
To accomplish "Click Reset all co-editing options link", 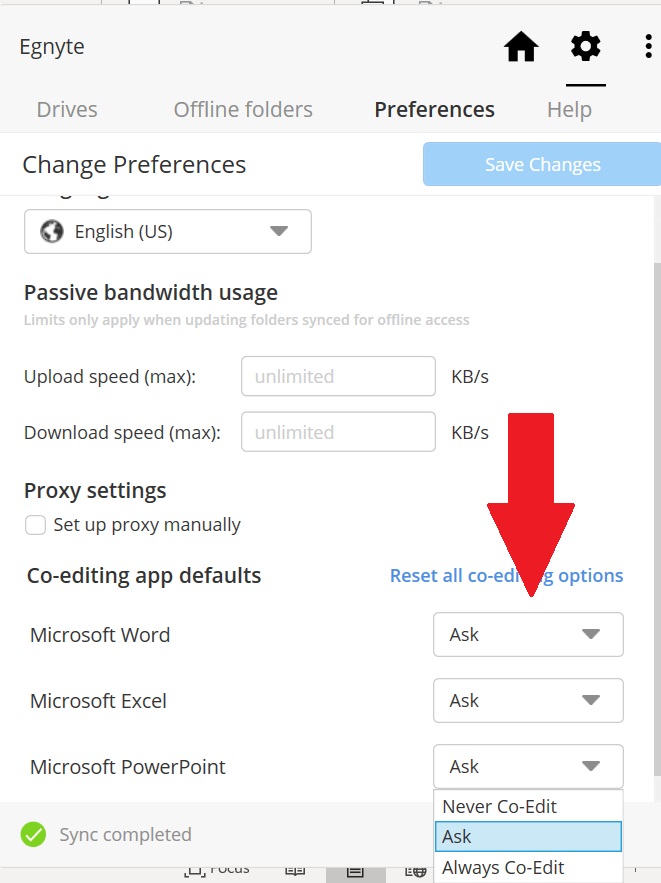I will pos(506,576).
